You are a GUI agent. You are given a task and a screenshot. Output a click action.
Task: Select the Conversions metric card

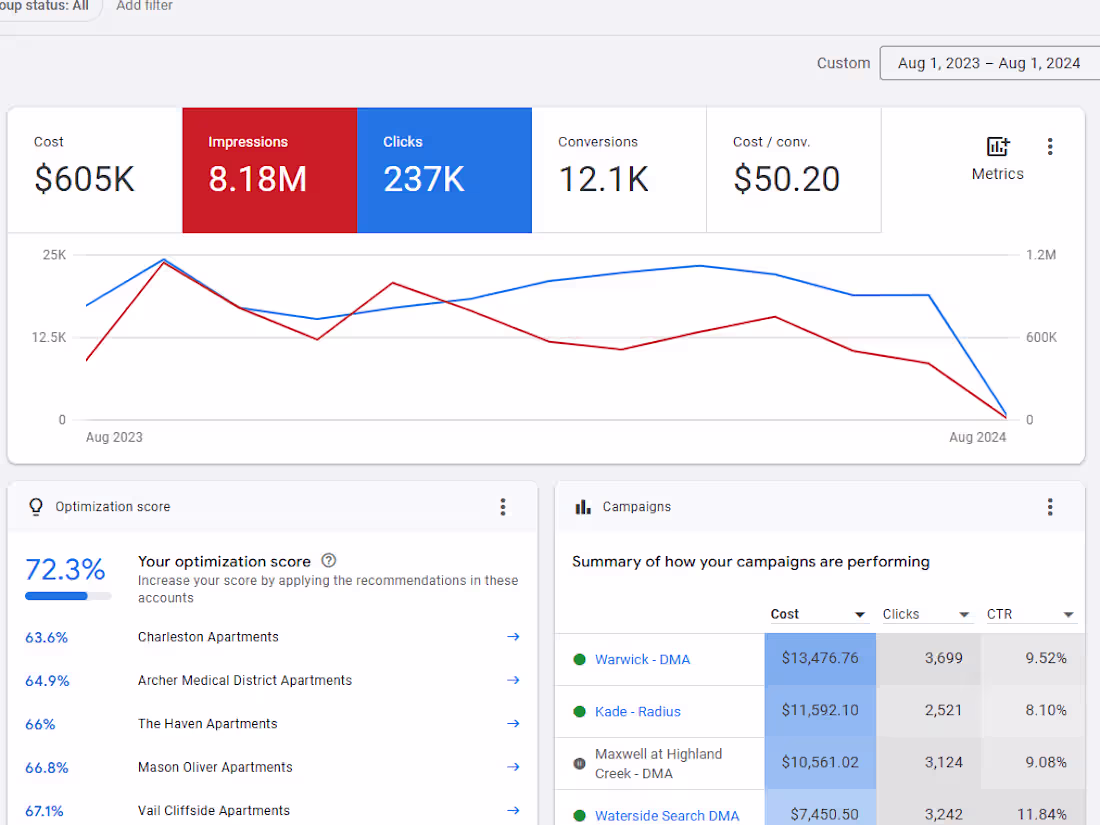(x=618, y=170)
